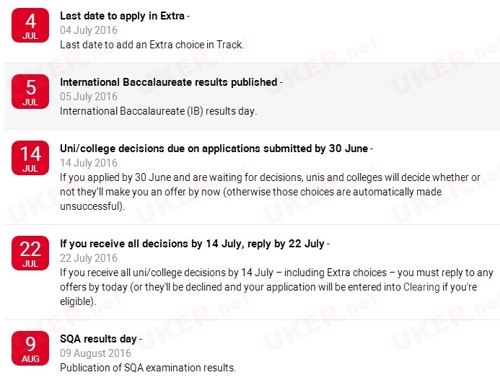Click the 'If you applied by 30 June' paragraph
The width and height of the screenshot is (500, 380).
point(270,192)
